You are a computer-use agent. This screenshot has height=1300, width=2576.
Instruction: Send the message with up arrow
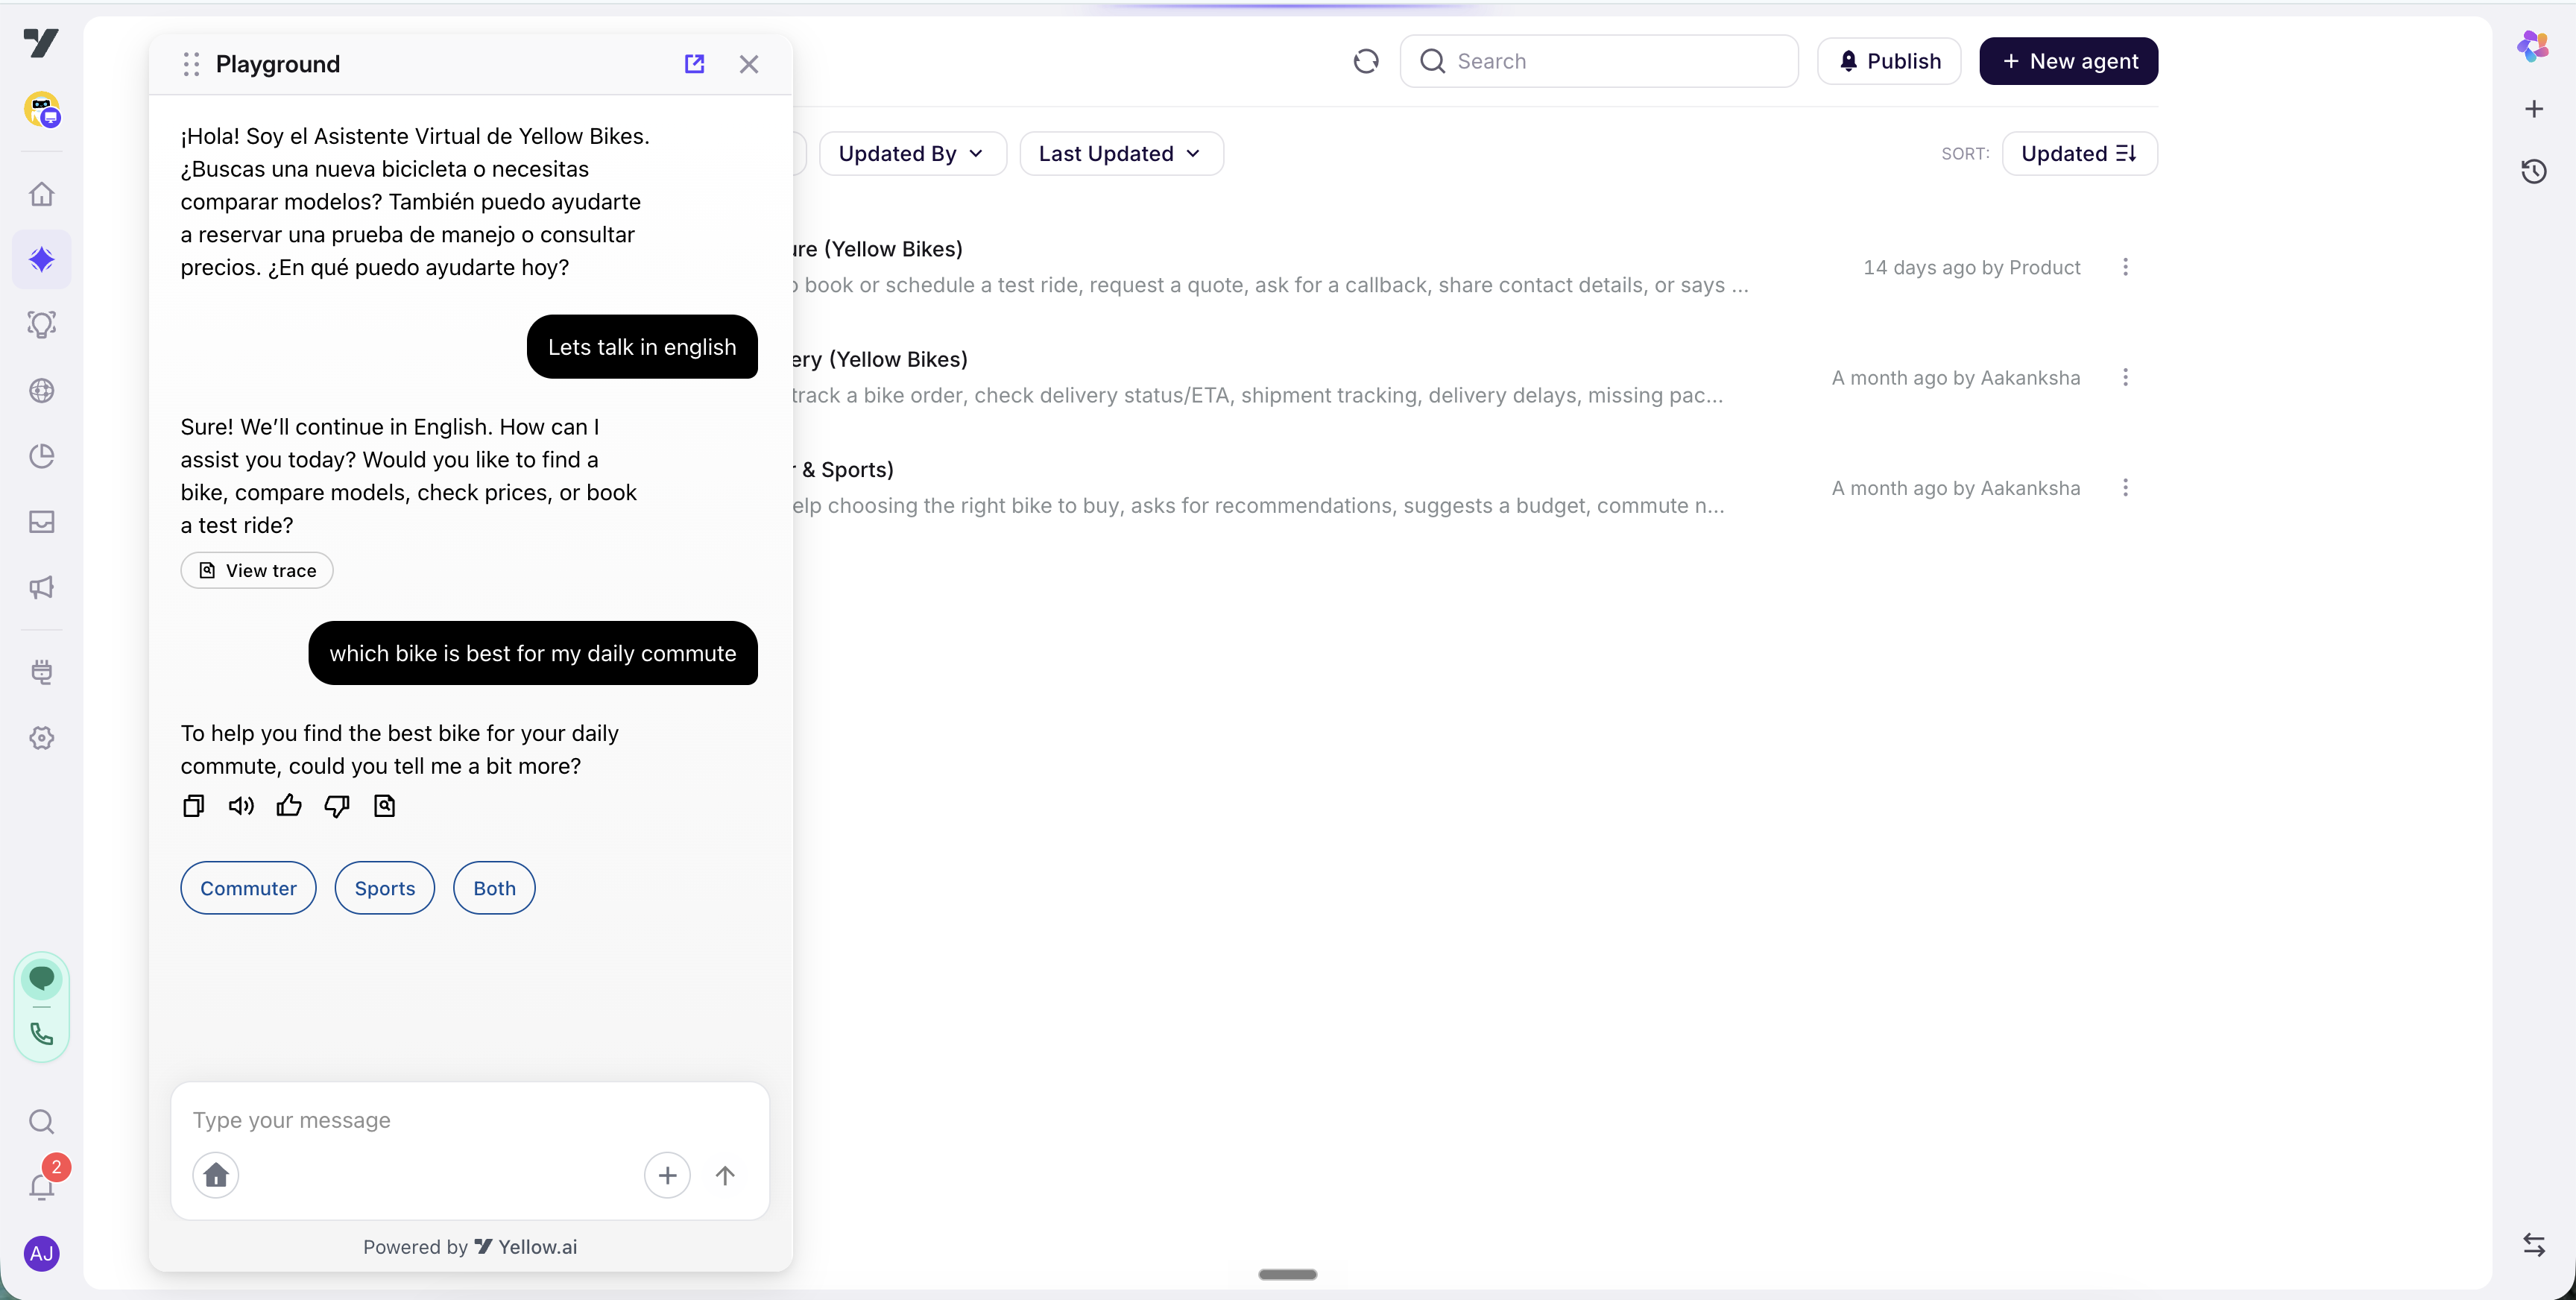pos(725,1175)
